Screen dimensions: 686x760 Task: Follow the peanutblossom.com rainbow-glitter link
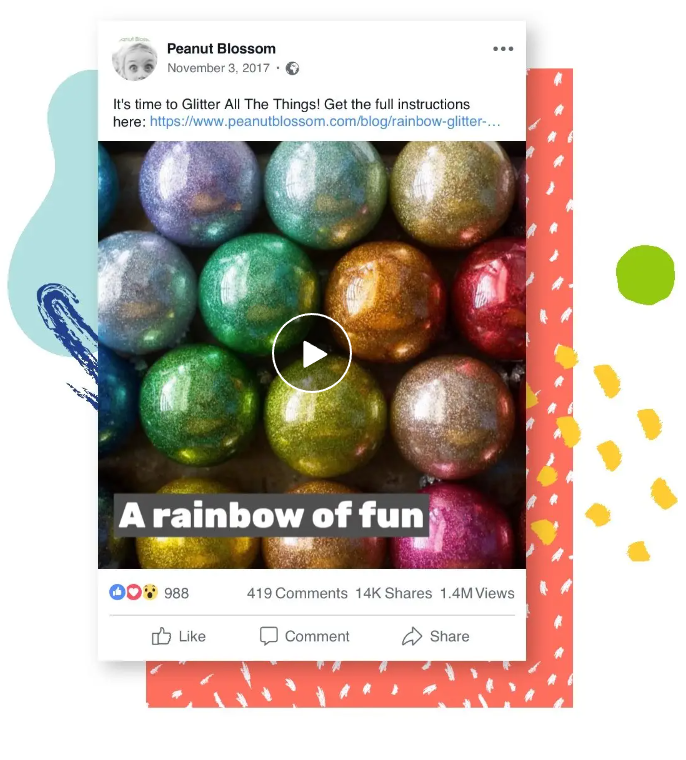[325, 121]
